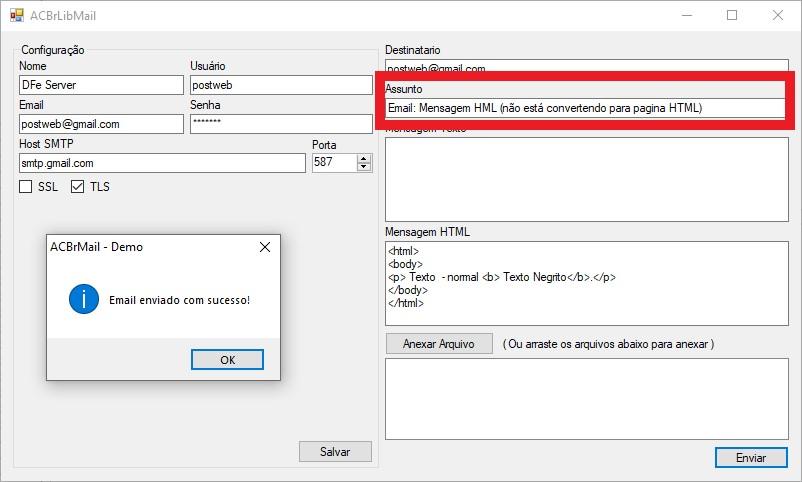Click the 'Host SMTP' label
Viewport: 802px width, 482px height.
(x=46, y=144)
